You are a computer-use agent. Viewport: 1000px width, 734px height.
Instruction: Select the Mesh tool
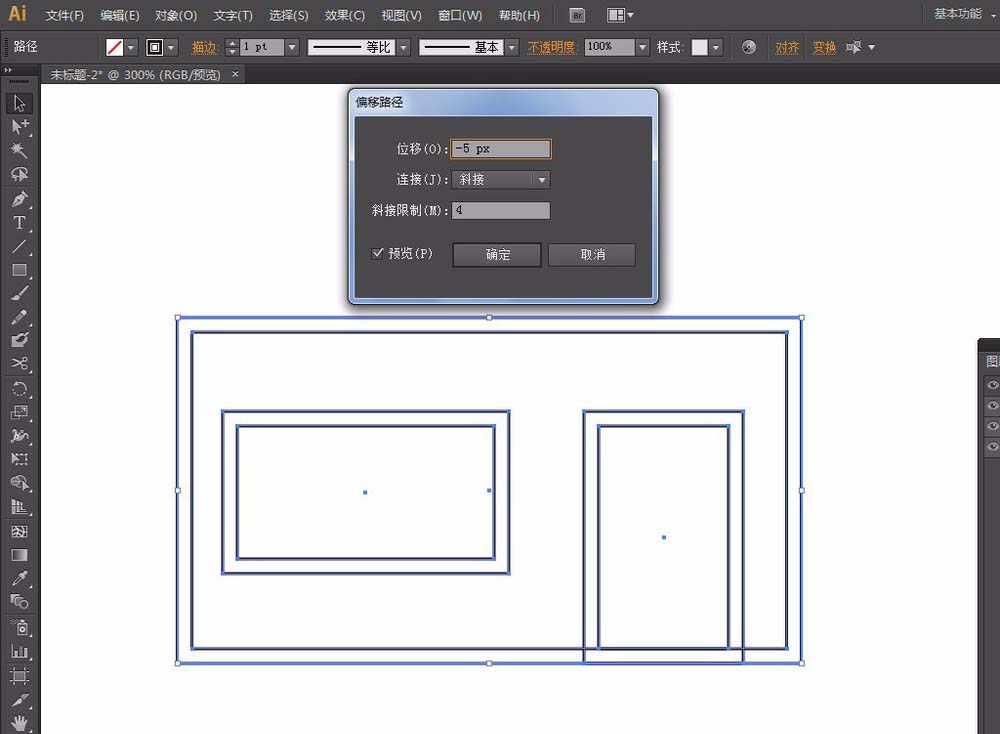tap(19, 531)
